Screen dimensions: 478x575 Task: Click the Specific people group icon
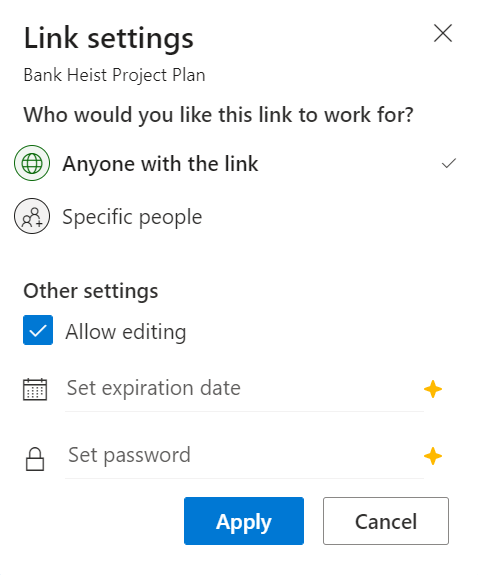[x=32, y=216]
